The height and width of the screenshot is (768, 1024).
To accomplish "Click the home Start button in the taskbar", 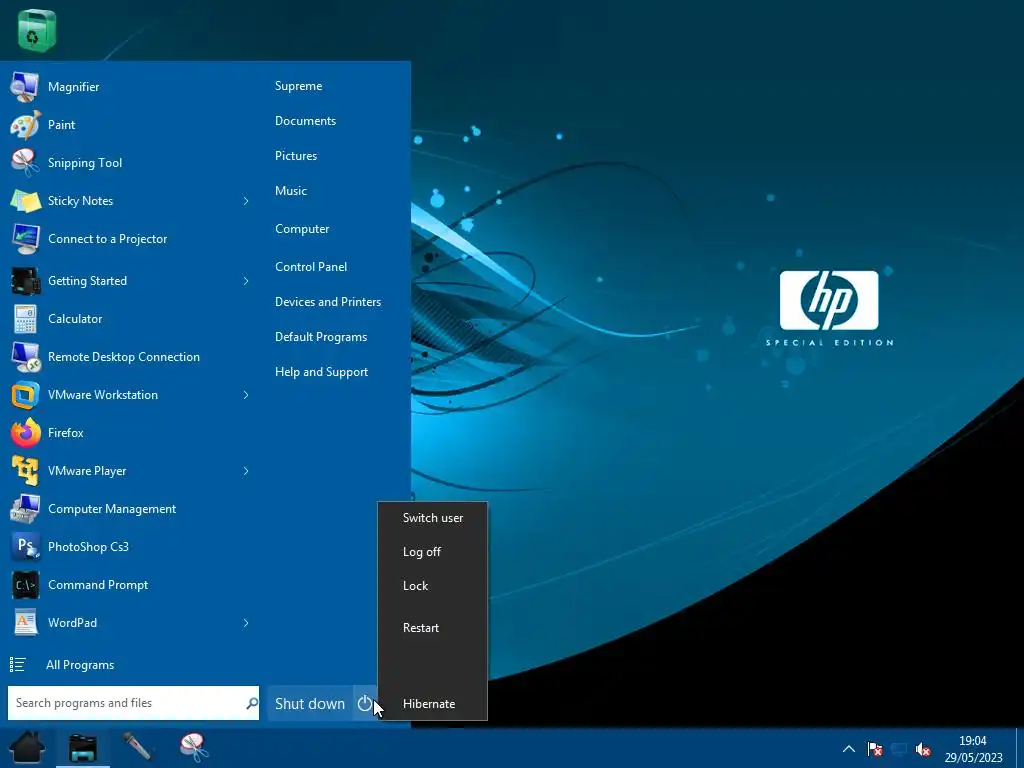I will click(x=27, y=747).
